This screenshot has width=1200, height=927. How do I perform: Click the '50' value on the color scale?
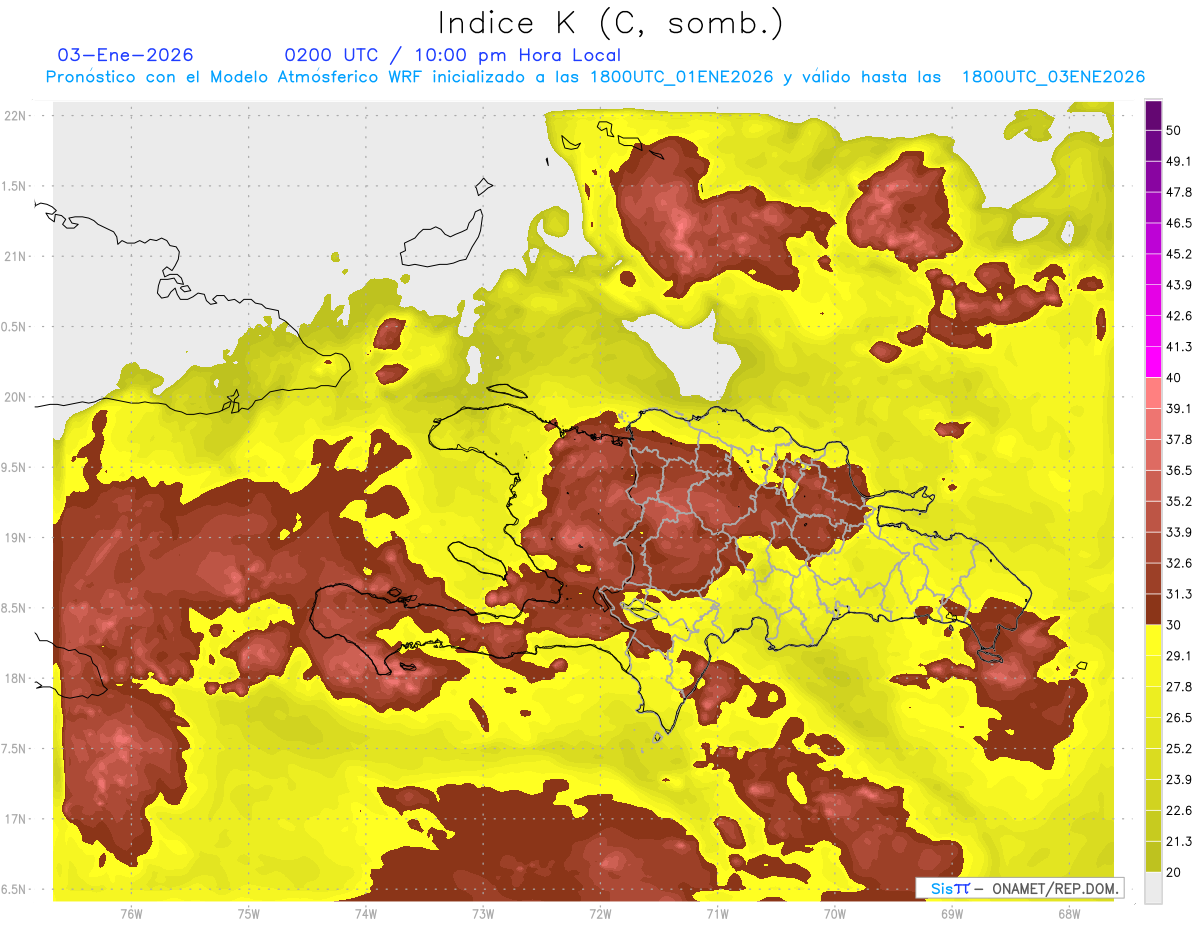click(x=1174, y=131)
